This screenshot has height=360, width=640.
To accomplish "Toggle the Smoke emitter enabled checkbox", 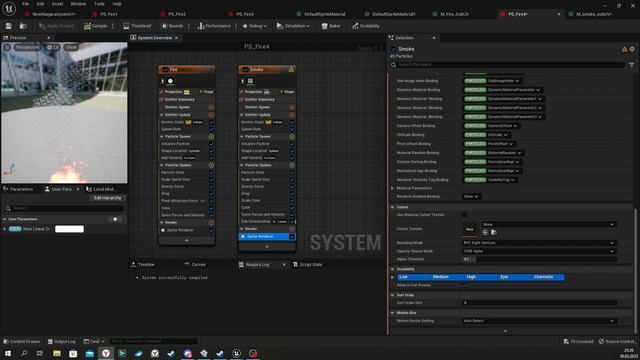I will (245, 69).
